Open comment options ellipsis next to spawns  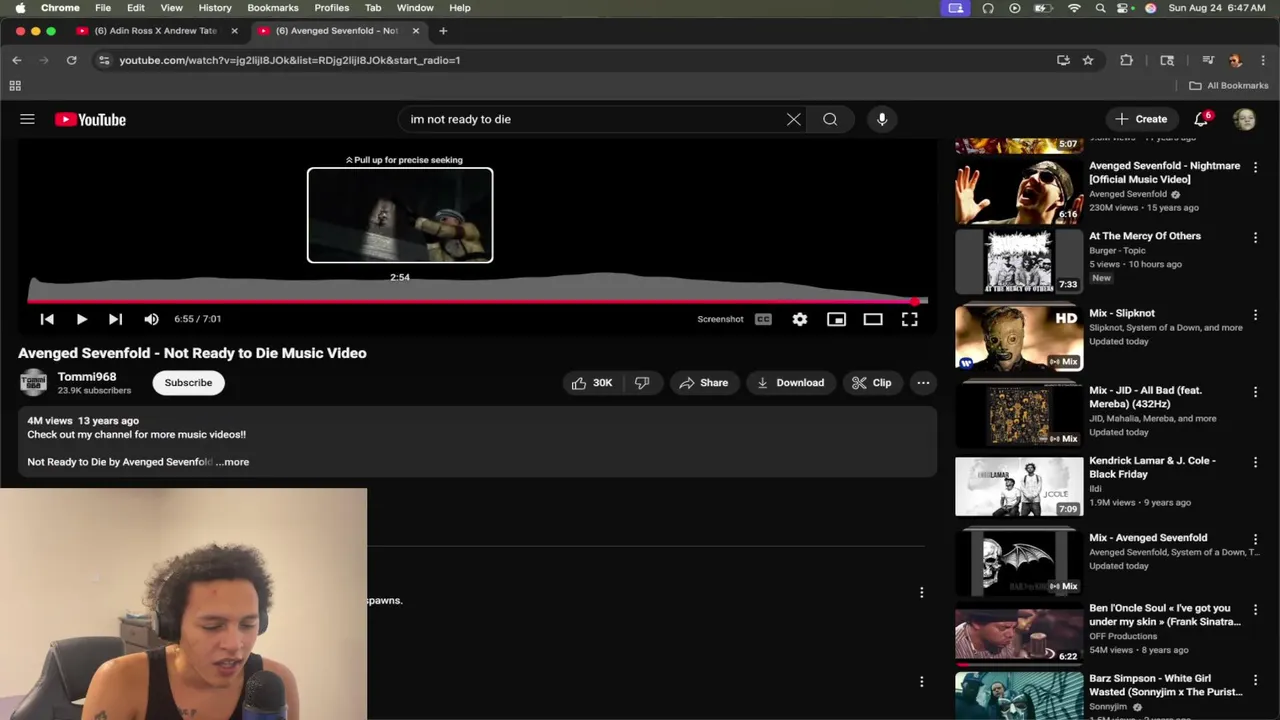(x=921, y=593)
